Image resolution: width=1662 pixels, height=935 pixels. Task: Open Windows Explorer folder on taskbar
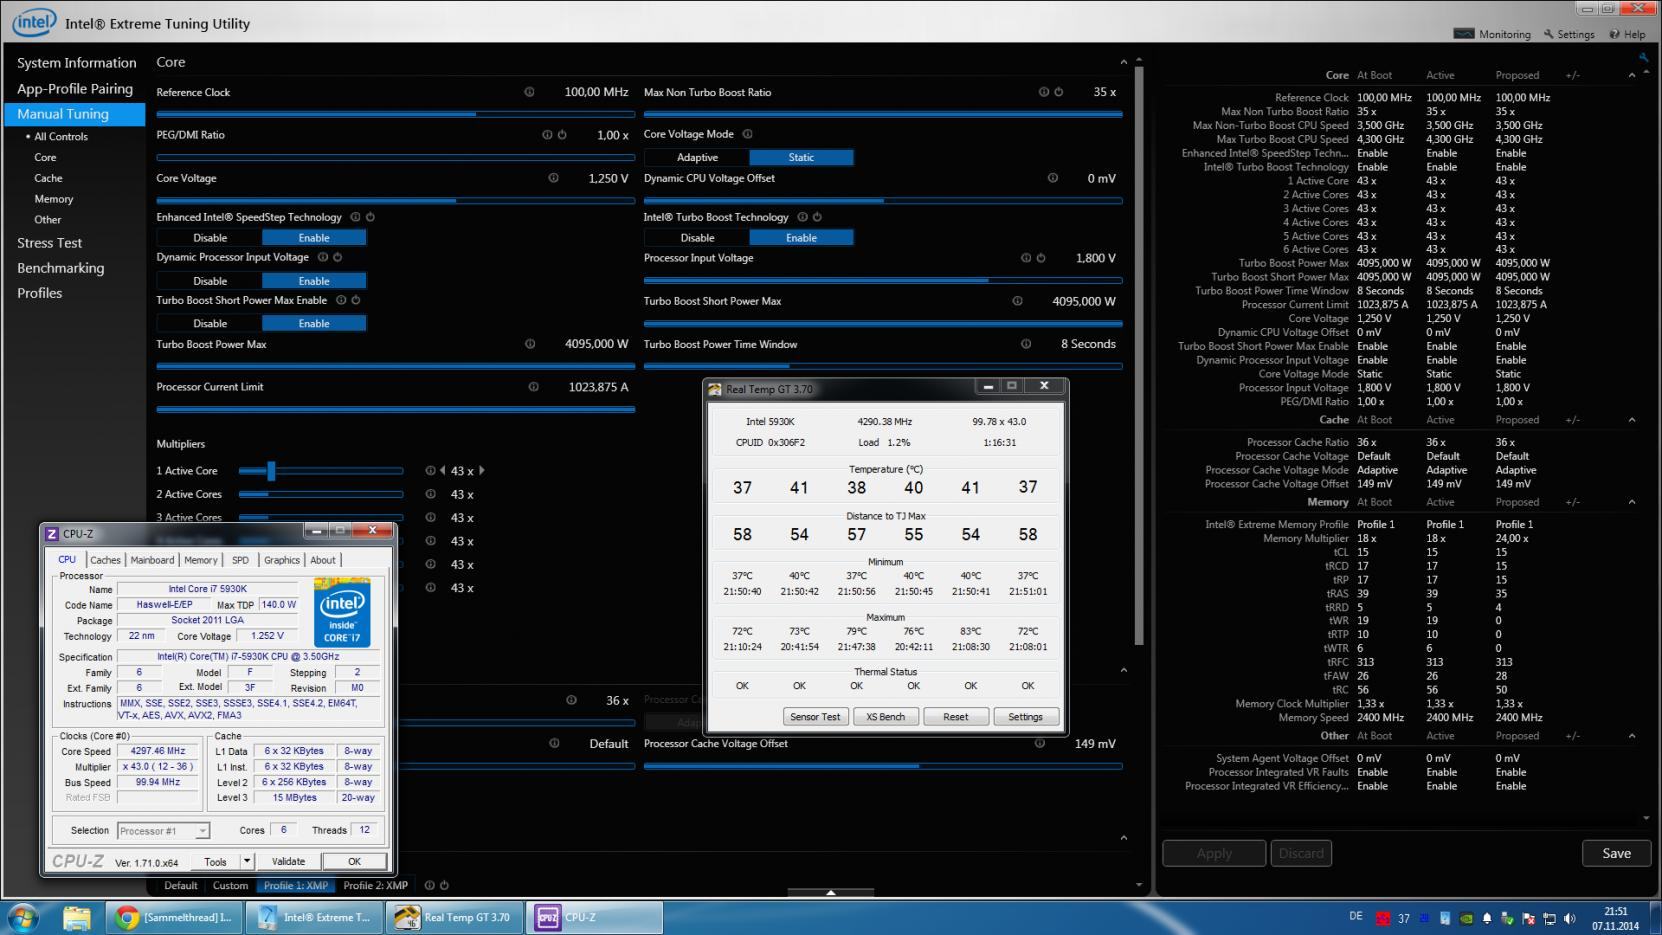tap(77, 917)
